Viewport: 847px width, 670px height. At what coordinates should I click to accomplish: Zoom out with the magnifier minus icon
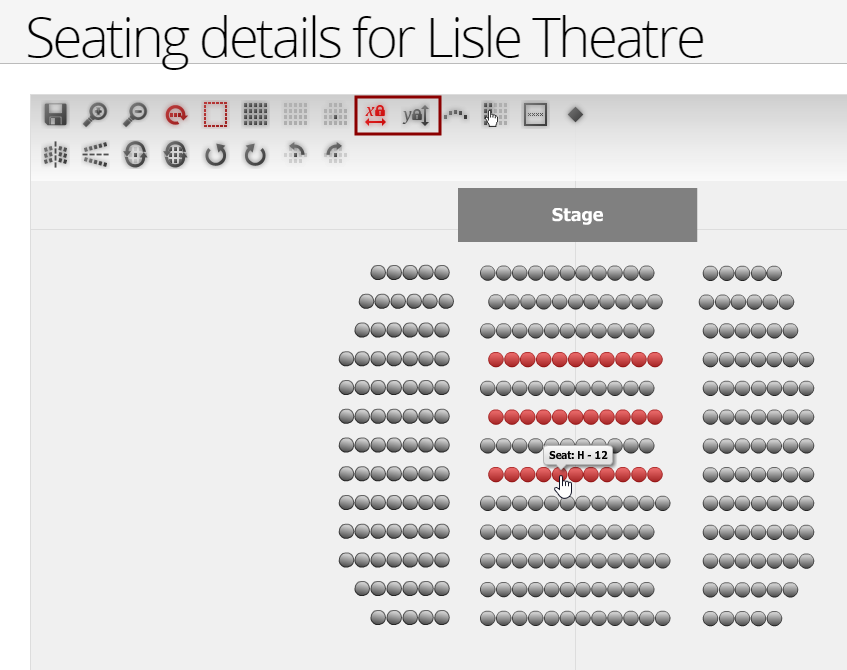pos(136,115)
